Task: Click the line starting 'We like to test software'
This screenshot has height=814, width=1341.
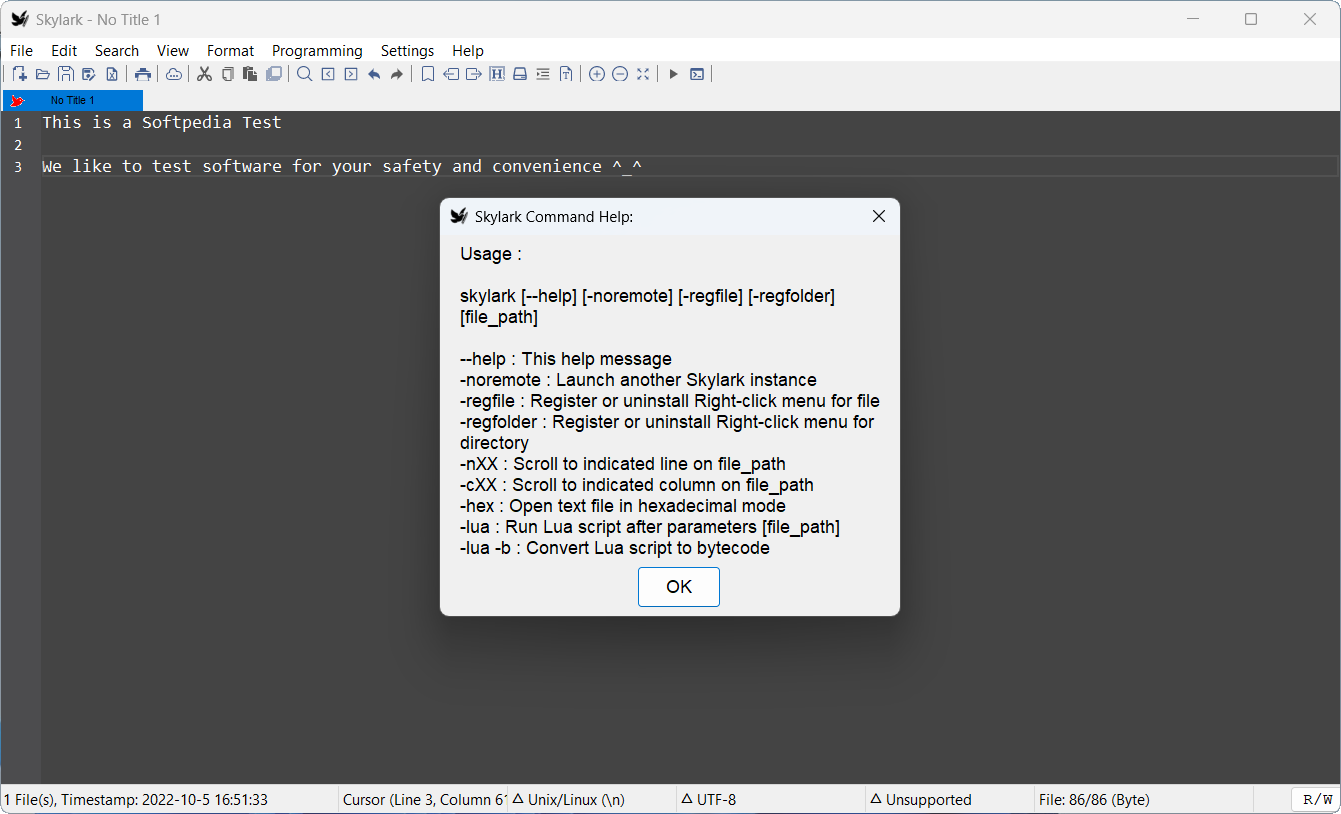Action: 342,166
